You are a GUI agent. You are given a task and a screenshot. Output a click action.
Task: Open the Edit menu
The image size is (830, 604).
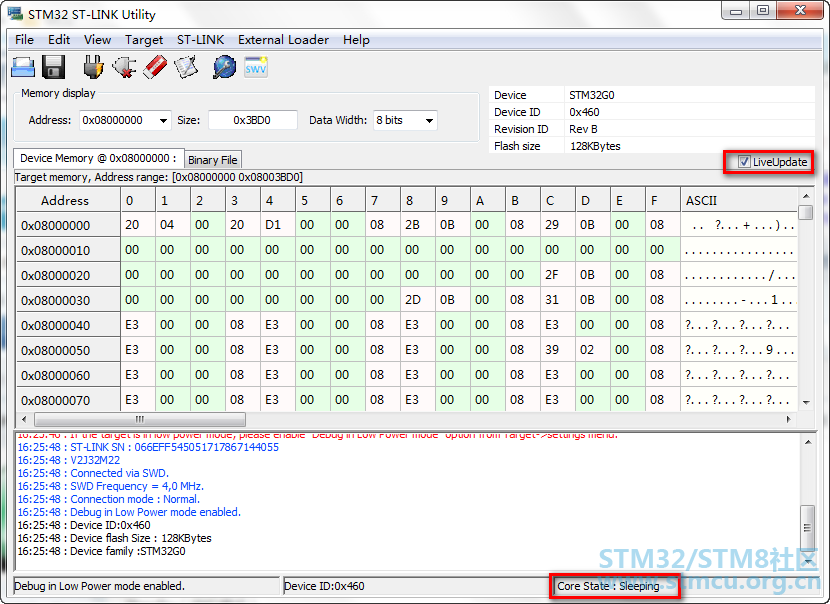59,40
